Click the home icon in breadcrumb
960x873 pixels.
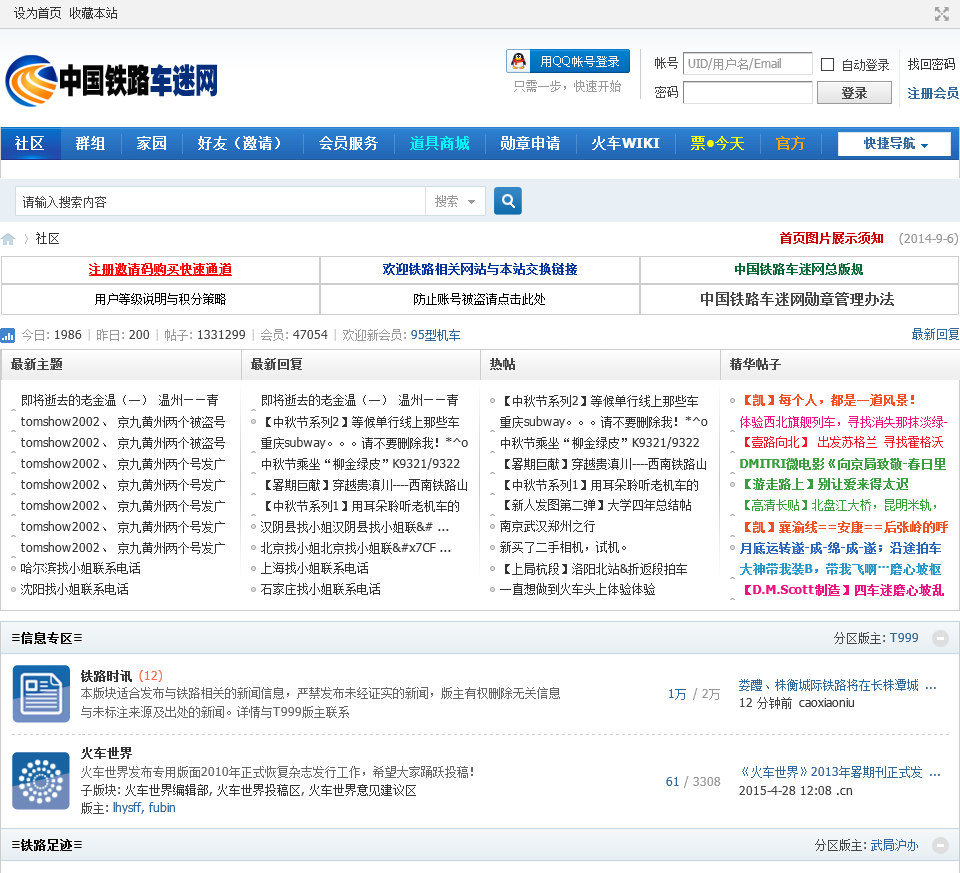click(9, 239)
